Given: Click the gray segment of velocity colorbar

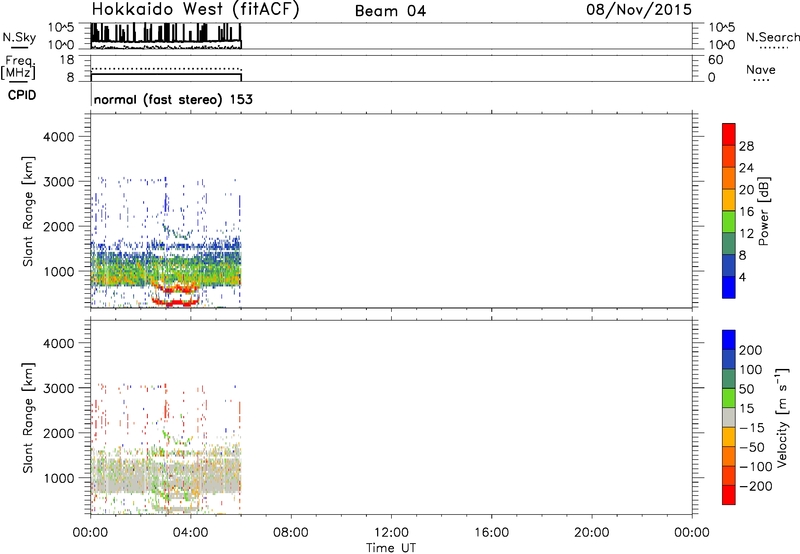Looking at the screenshot, I should 729,417.
